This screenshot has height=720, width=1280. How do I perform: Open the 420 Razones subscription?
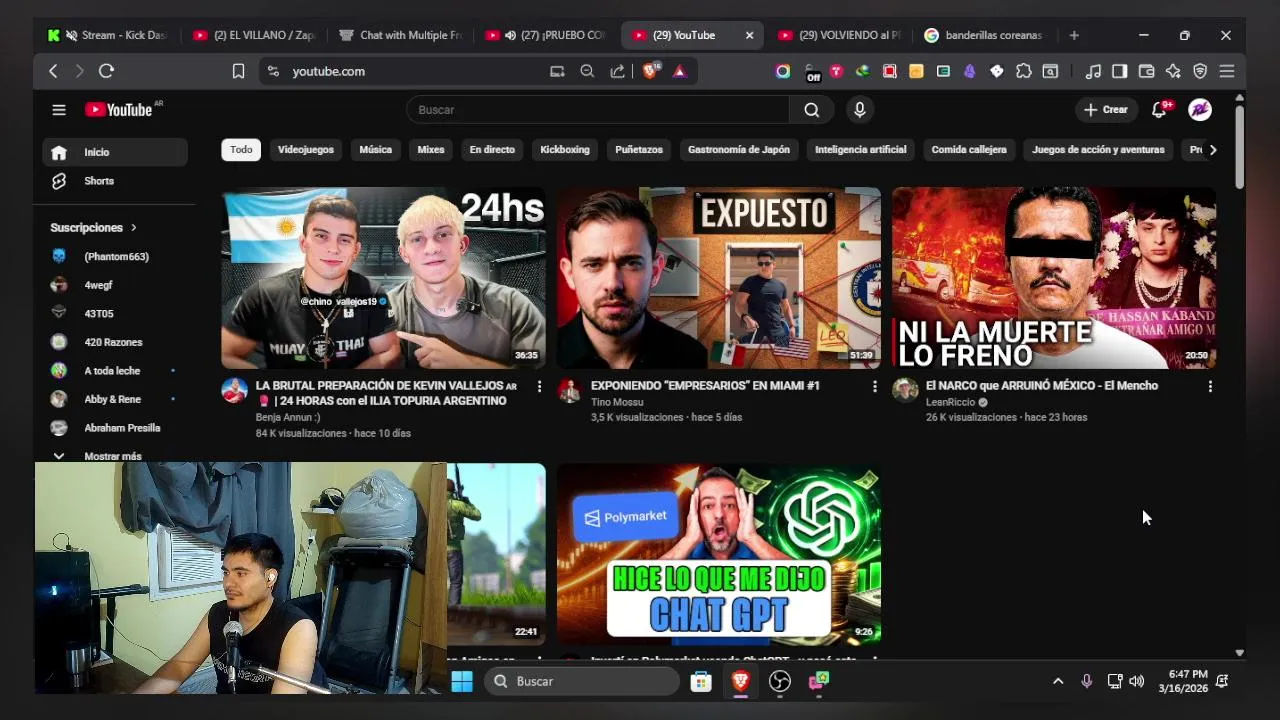point(115,342)
